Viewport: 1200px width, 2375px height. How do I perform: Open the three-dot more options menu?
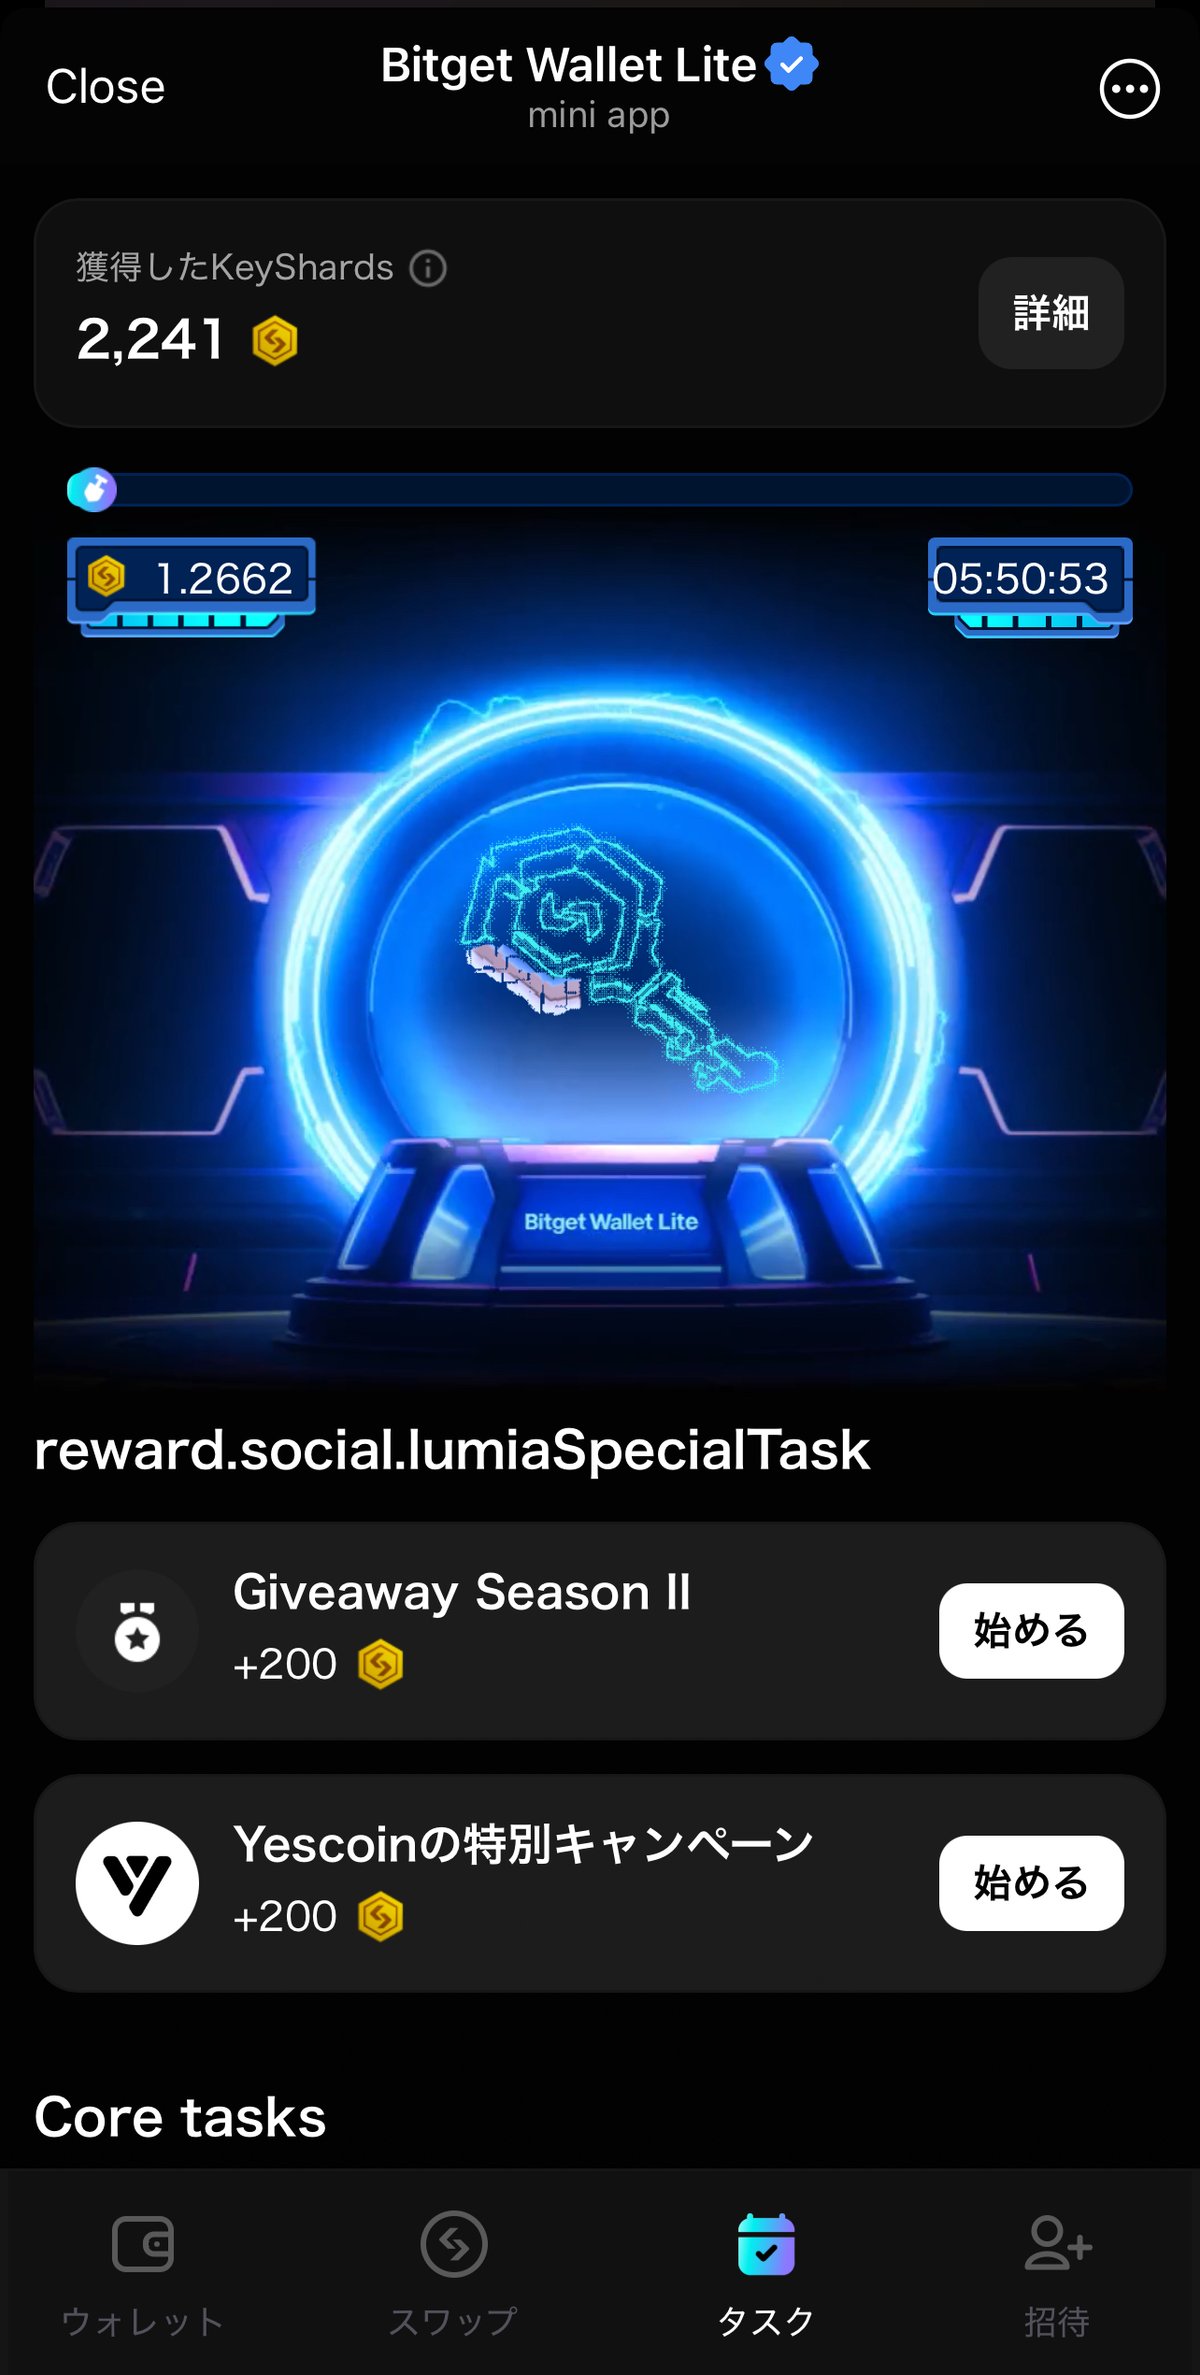click(x=1129, y=89)
